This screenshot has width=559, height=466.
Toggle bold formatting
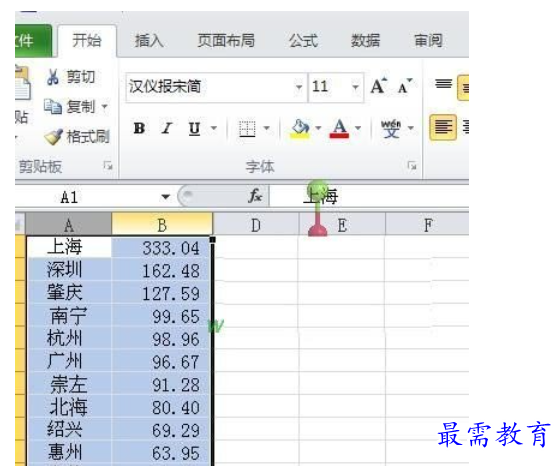pyautogui.click(x=139, y=128)
